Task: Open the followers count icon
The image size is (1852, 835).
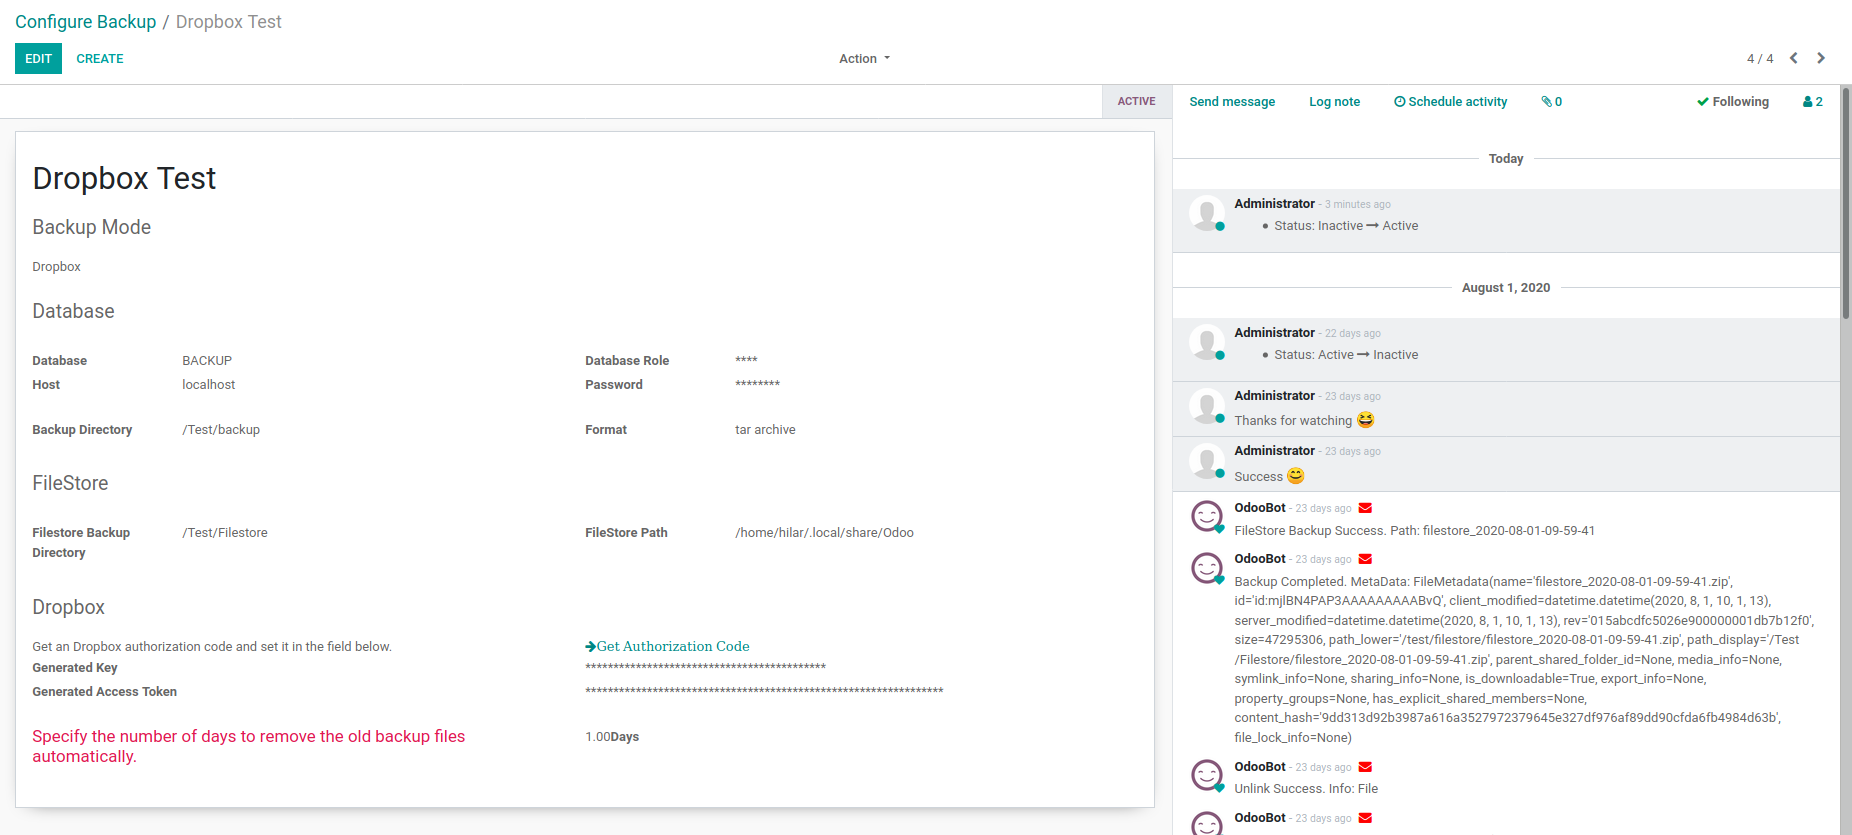Action: [1813, 102]
